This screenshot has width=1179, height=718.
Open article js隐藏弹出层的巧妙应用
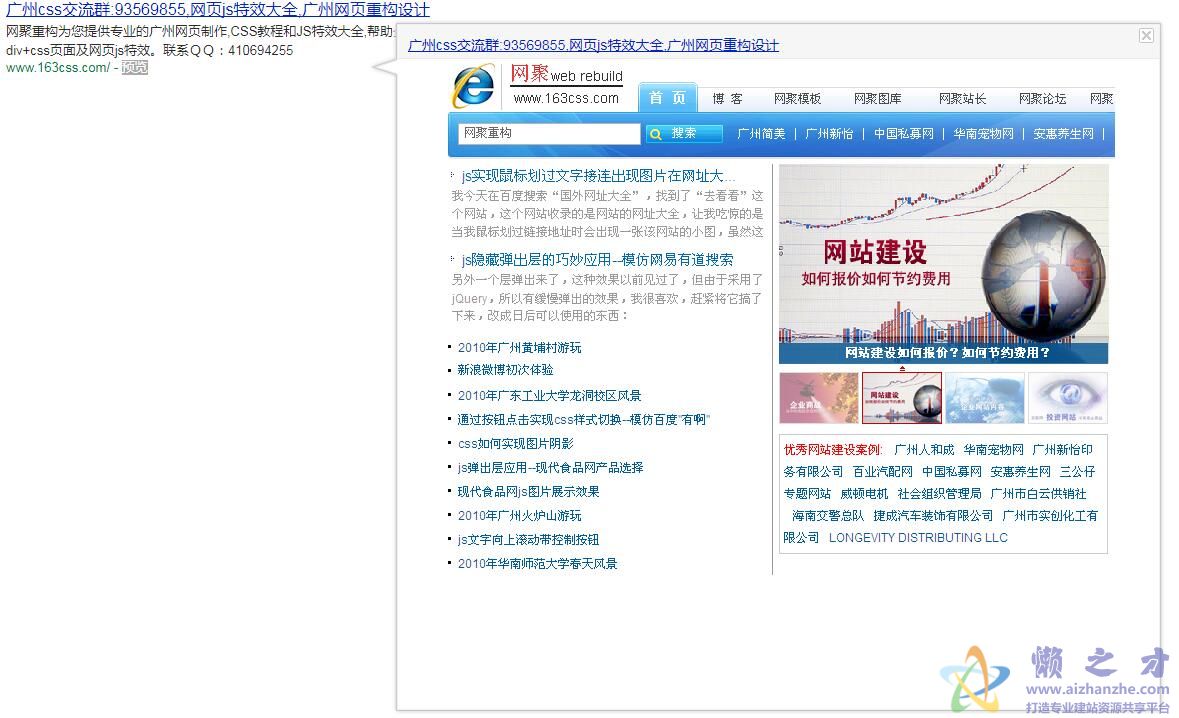click(x=597, y=260)
